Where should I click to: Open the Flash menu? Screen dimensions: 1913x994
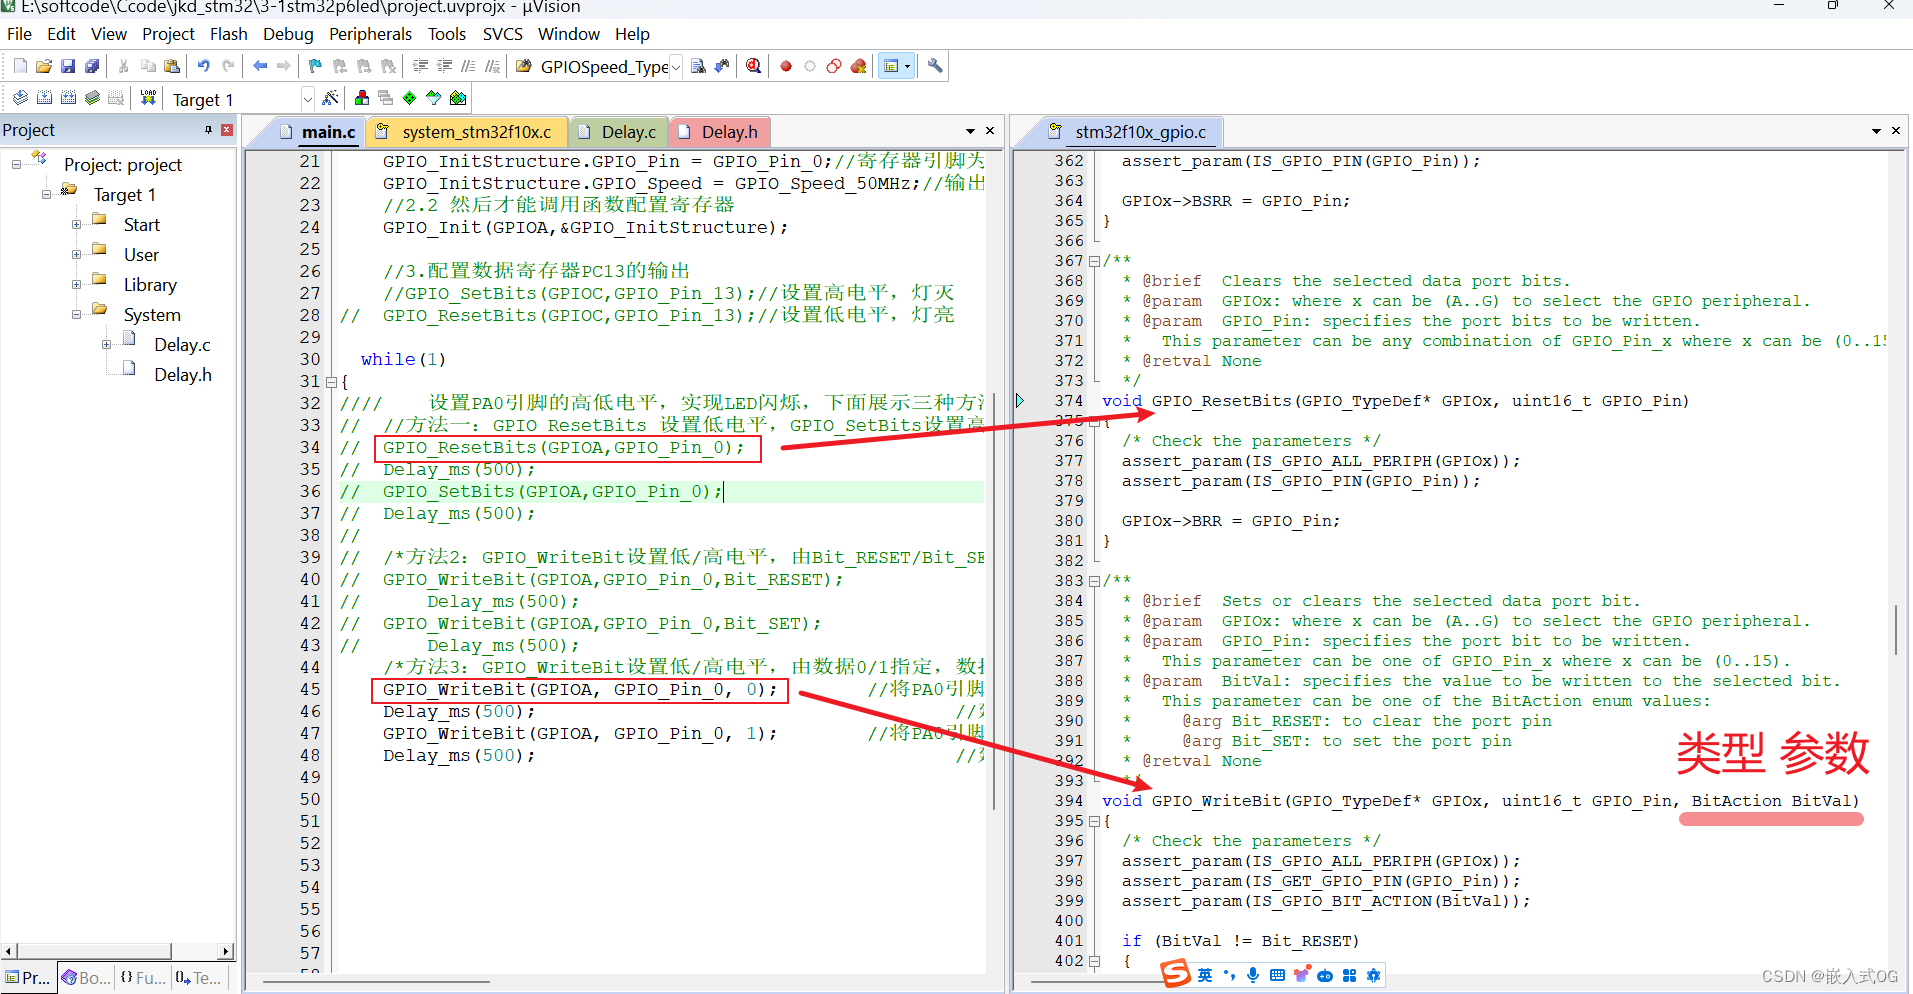coord(229,34)
